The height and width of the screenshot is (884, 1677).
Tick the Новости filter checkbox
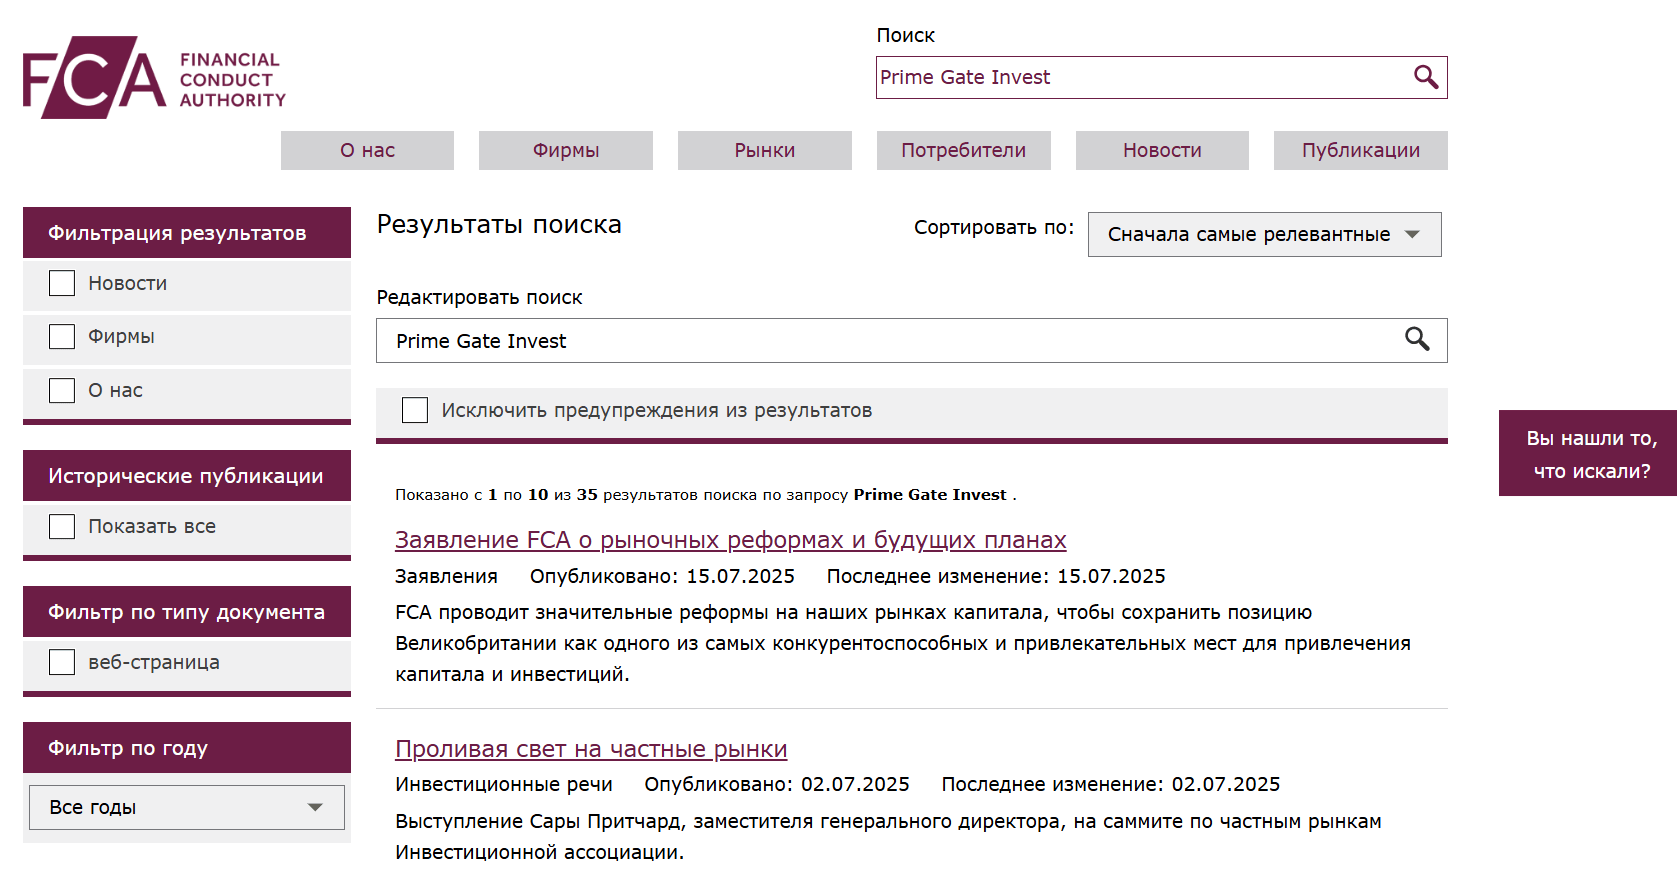pos(62,283)
